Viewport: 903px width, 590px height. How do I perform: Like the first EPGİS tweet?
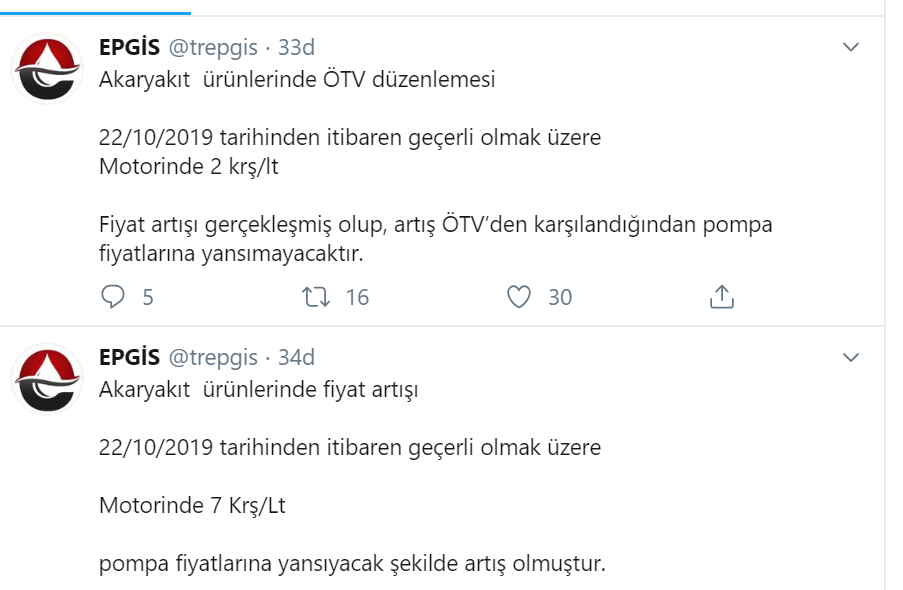(x=518, y=297)
